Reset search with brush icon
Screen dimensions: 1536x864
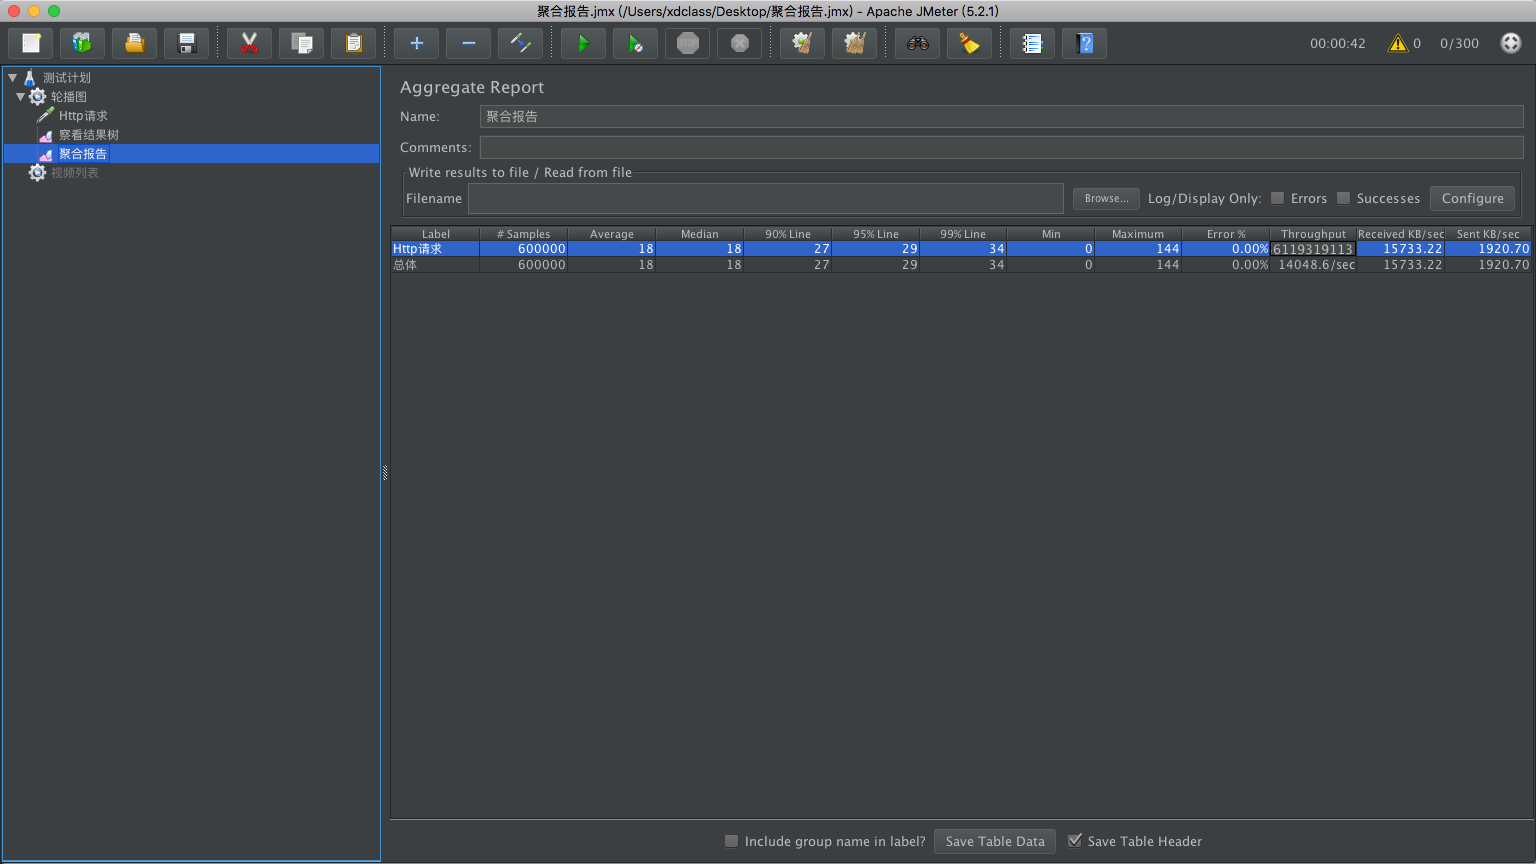coord(969,43)
